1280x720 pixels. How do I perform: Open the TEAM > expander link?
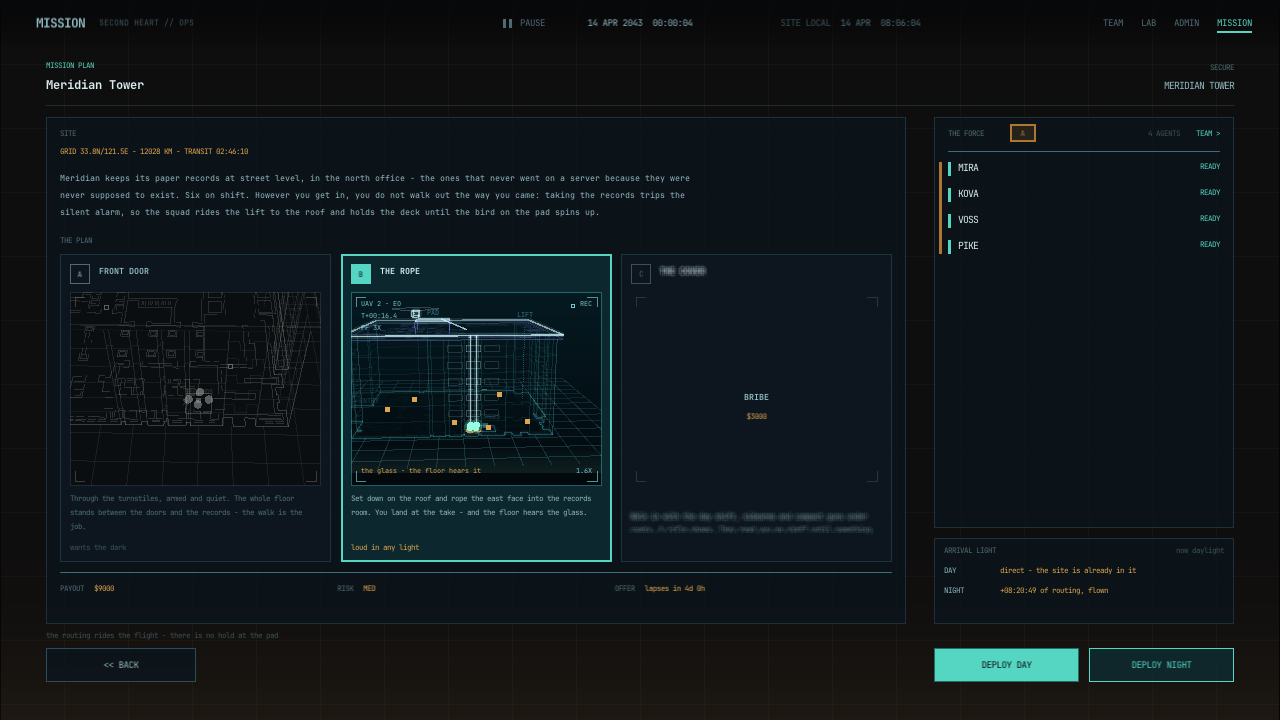(x=1208, y=133)
